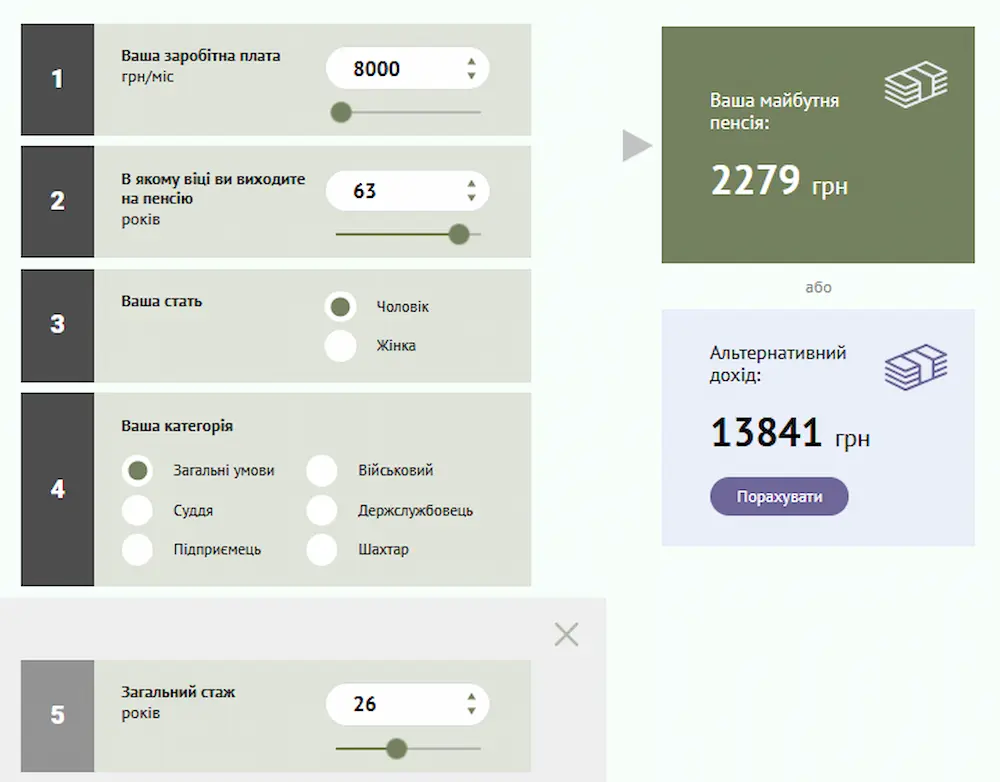Select the Чоловік gender radio button
Screen dimensions: 1000x782
[x=341, y=307]
